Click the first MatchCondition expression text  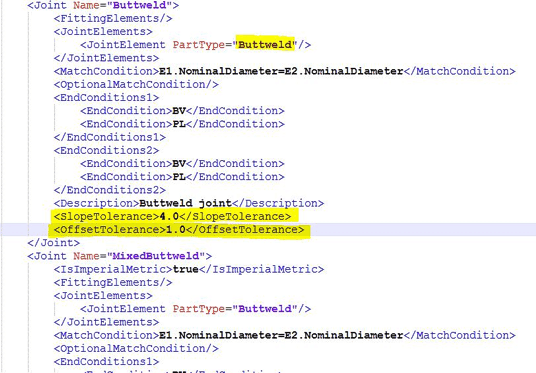click(x=281, y=71)
